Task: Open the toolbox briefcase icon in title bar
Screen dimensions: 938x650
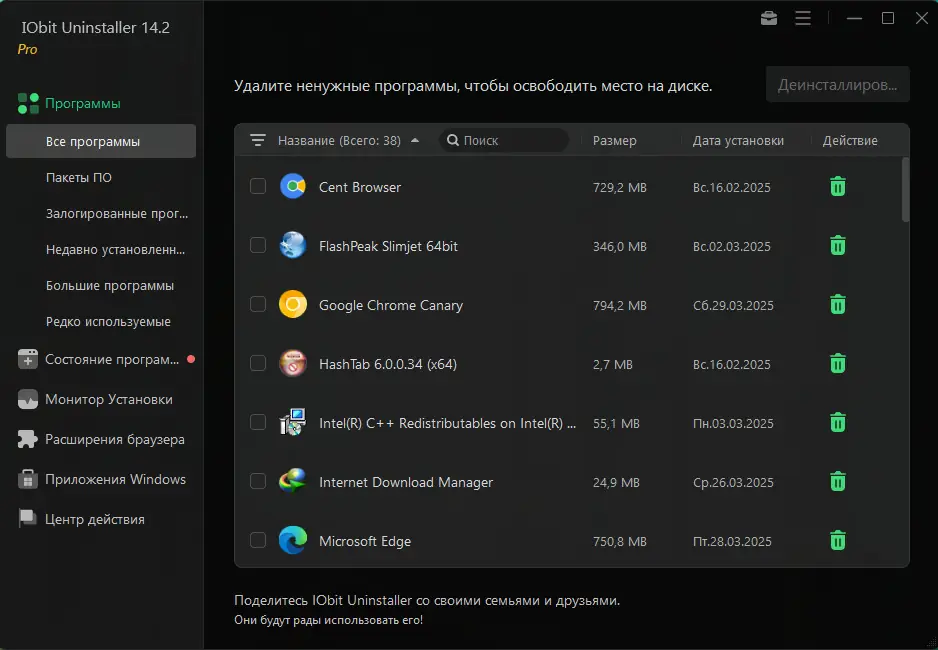Action: (x=769, y=18)
